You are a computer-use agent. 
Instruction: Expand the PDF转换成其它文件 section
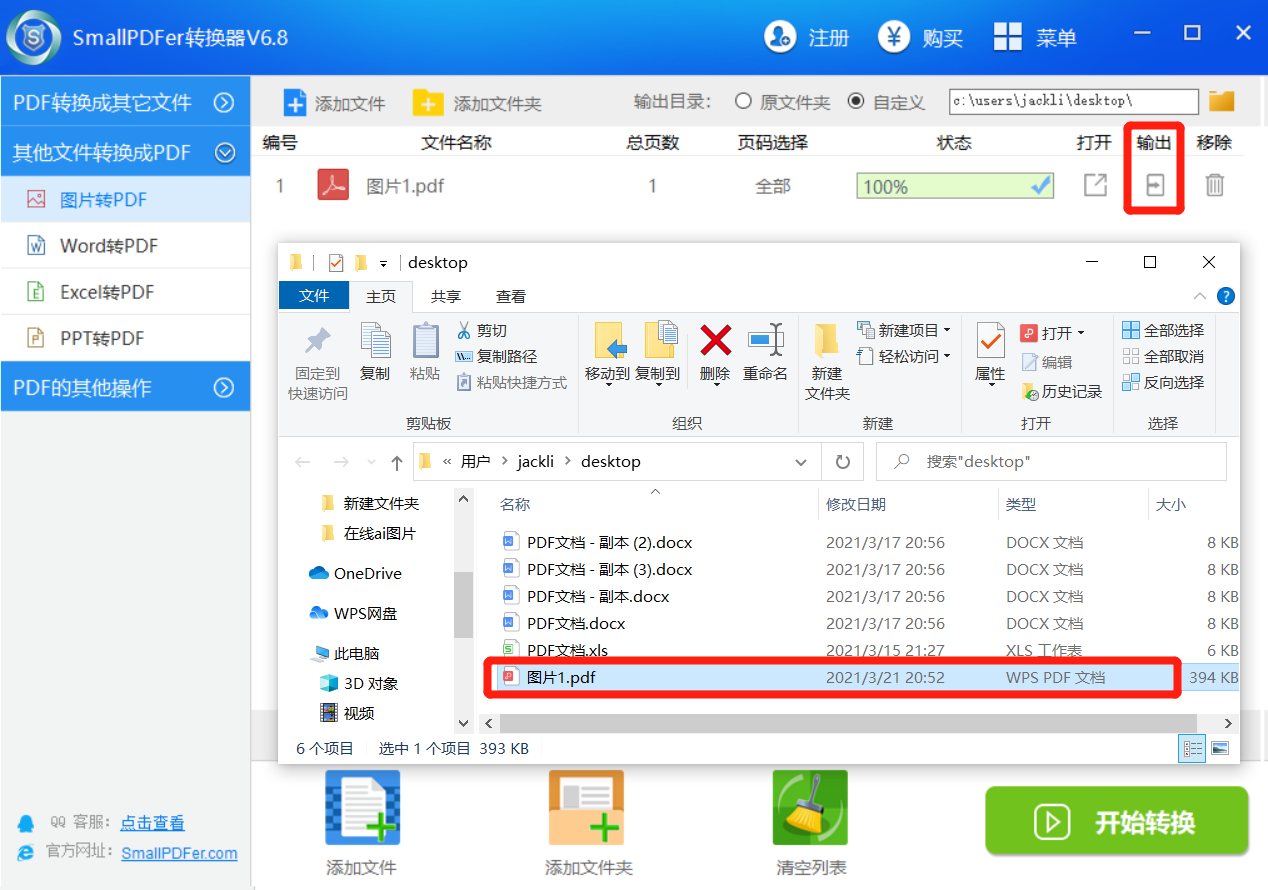click(x=224, y=102)
